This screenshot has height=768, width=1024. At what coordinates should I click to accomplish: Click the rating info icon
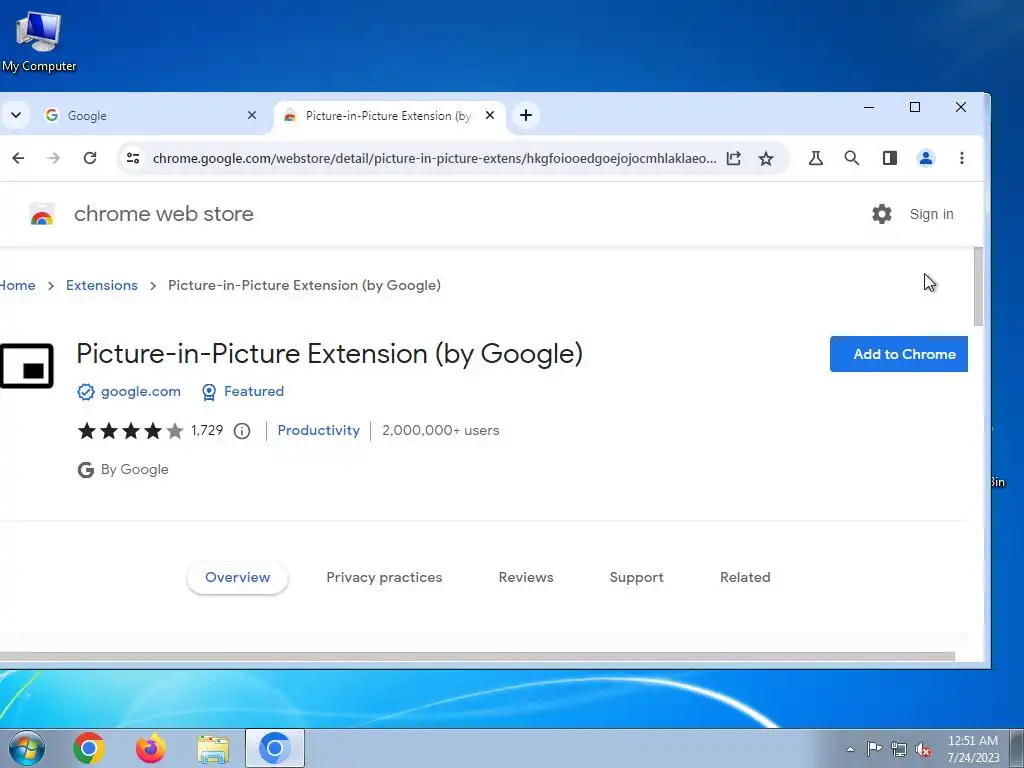(242, 431)
